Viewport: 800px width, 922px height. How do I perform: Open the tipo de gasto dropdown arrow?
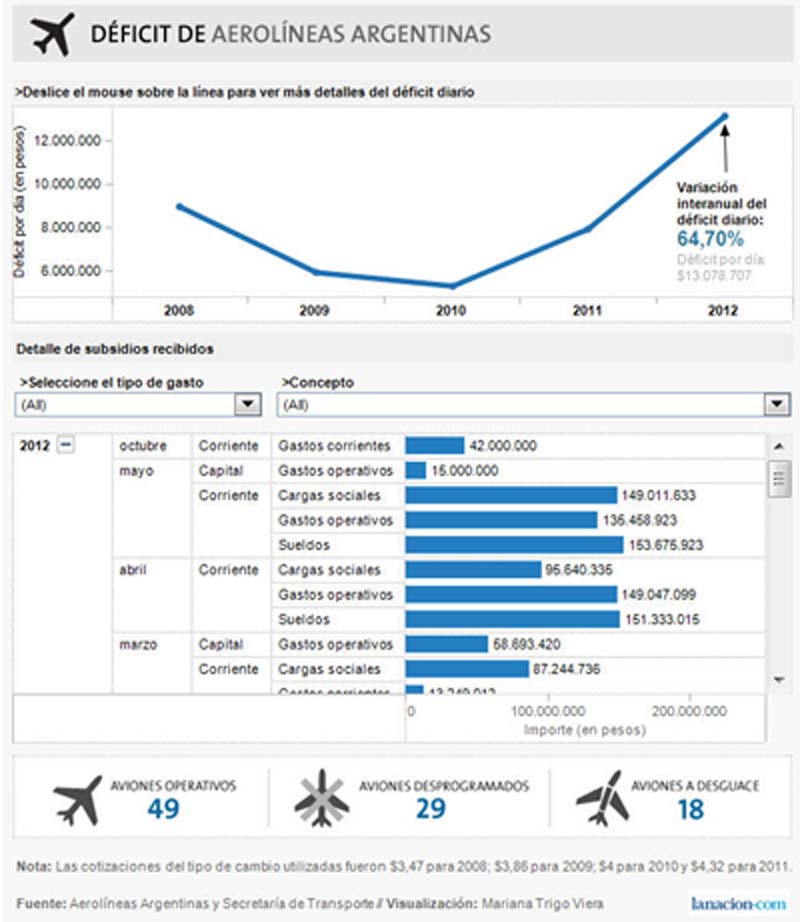(248, 405)
